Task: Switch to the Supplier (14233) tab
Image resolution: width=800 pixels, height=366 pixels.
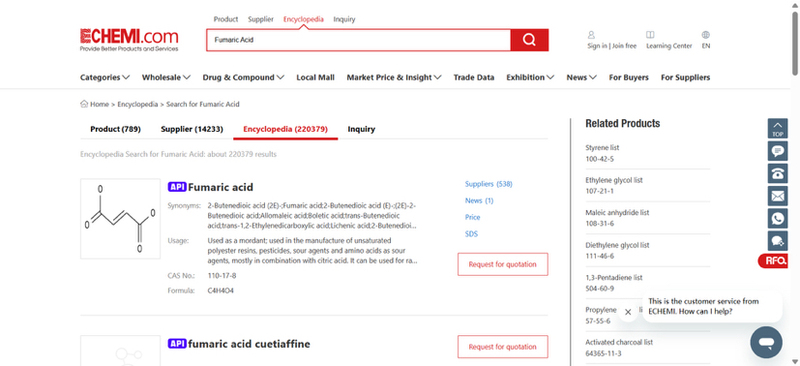Action: point(192,129)
